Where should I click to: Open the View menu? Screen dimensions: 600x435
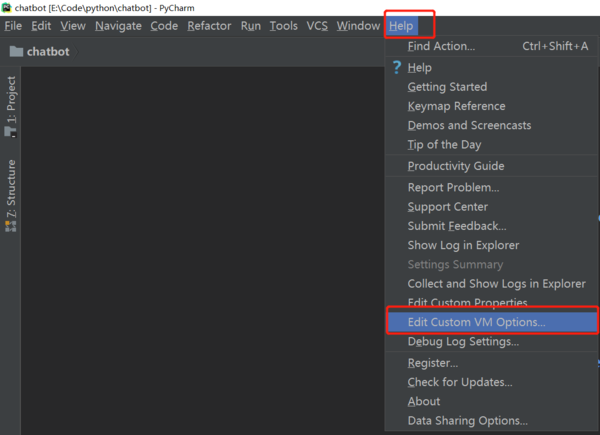pos(73,26)
